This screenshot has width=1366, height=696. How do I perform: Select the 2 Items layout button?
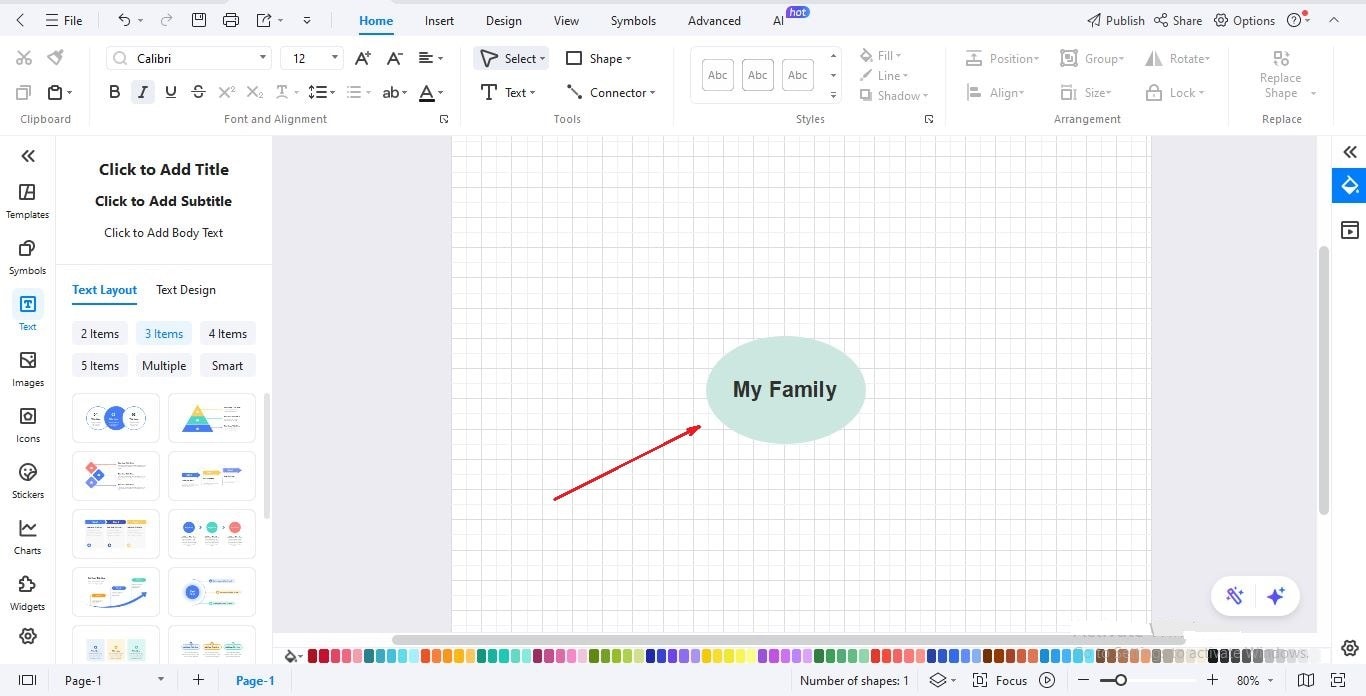(x=100, y=334)
